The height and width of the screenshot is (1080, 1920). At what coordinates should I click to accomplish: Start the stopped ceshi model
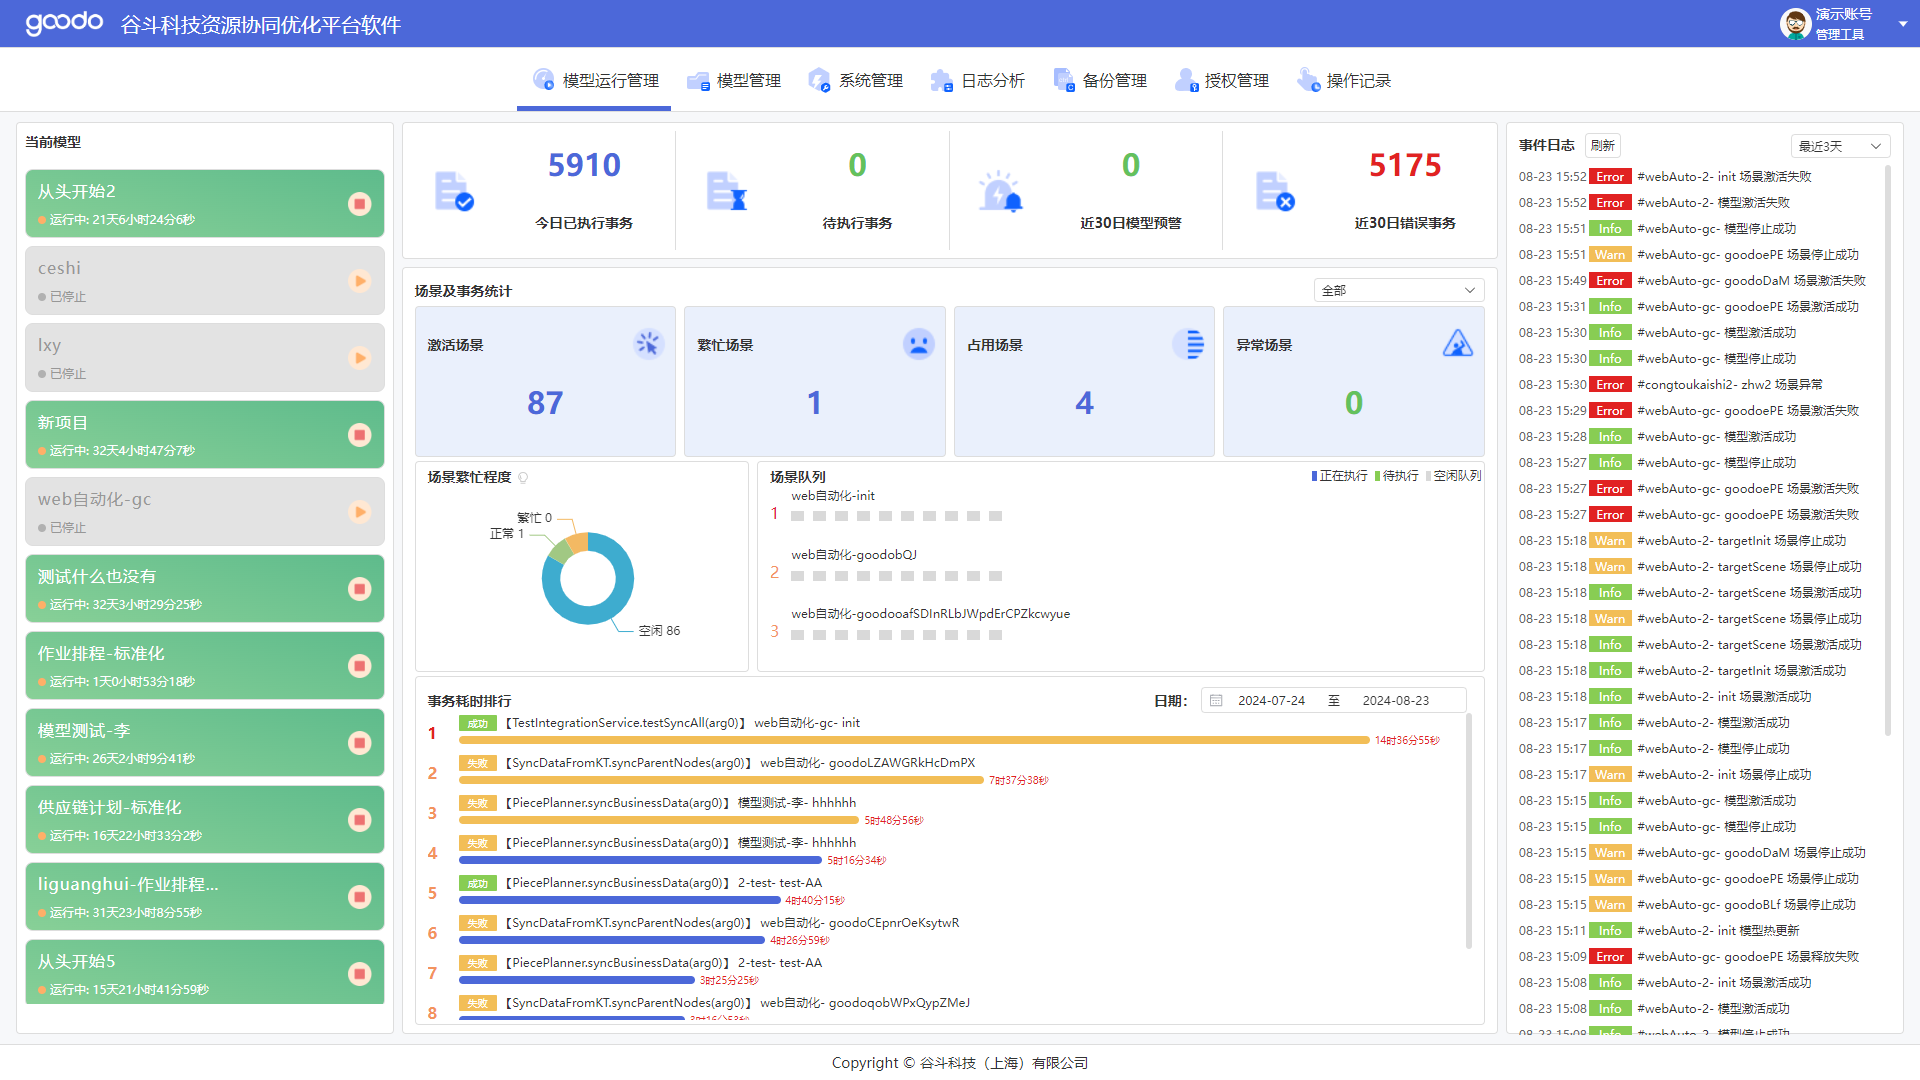click(360, 281)
